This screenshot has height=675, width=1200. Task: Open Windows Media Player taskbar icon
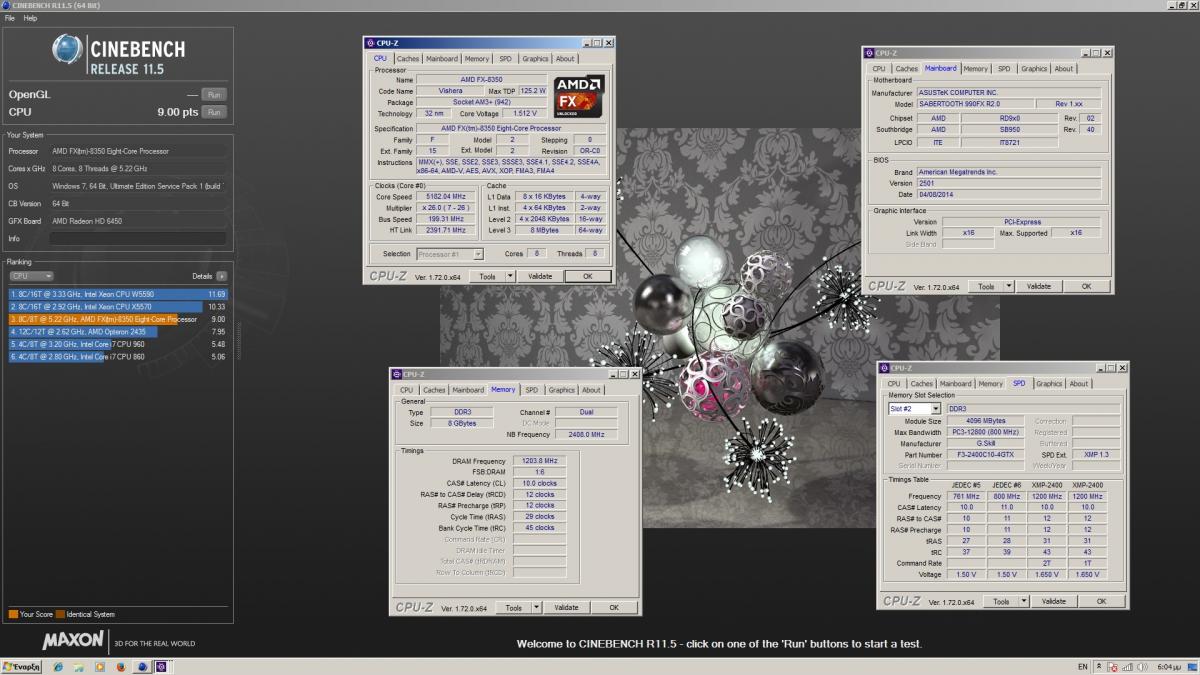[x=99, y=666]
